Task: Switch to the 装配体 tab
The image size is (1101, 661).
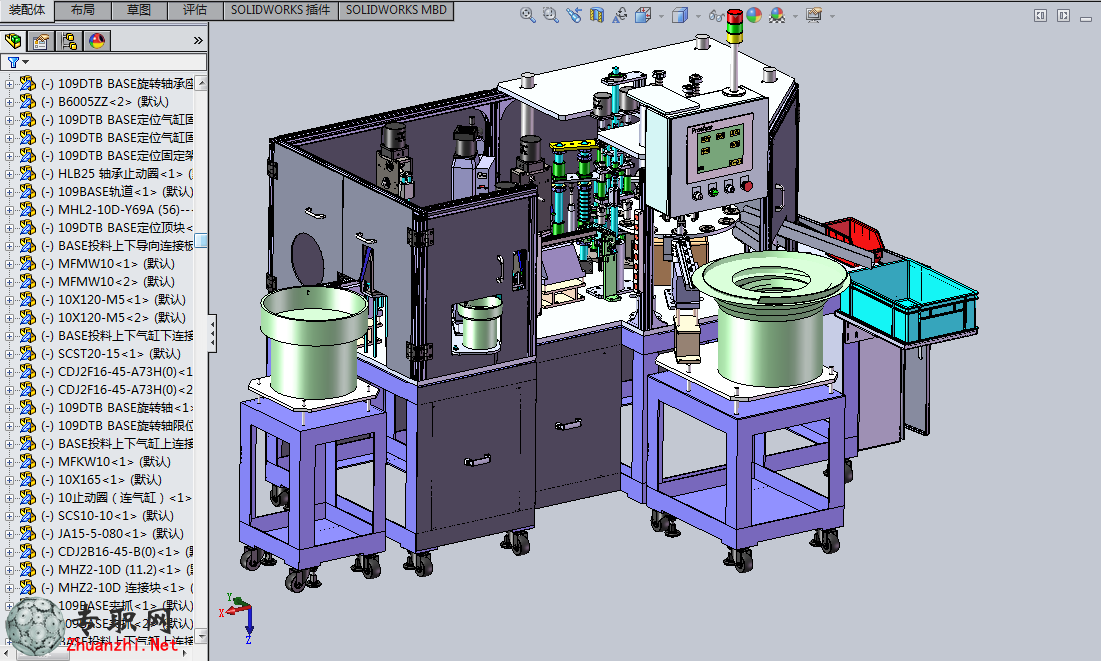Action: 27,10
